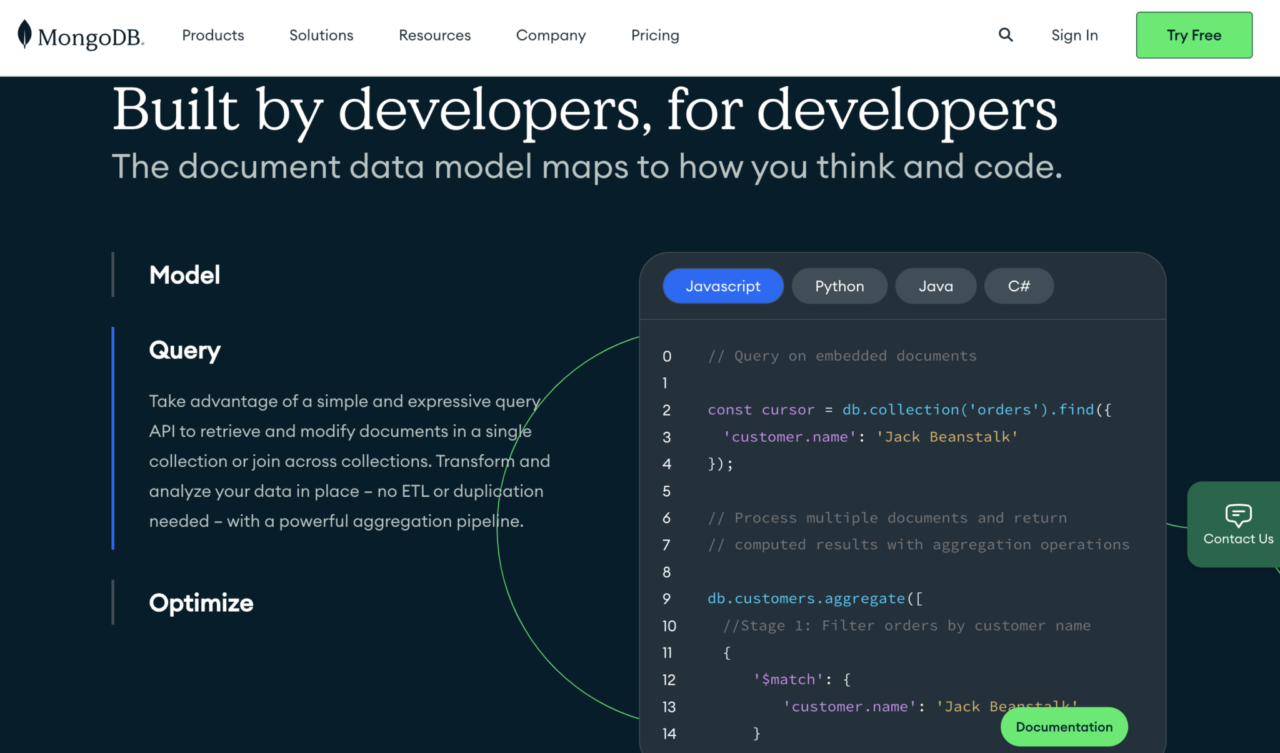Click the Sign In link
This screenshot has width=1280, height=753.
click(1074, 35)
